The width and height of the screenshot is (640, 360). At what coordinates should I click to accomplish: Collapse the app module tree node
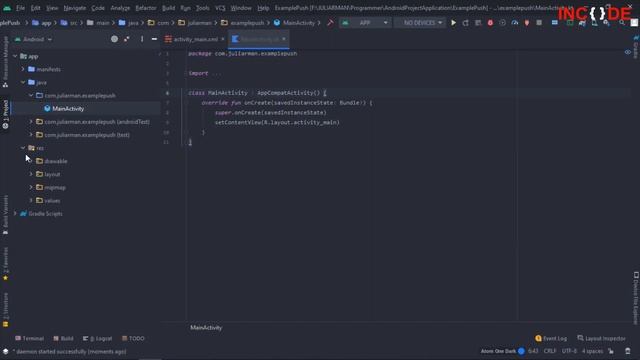(15, 56)
